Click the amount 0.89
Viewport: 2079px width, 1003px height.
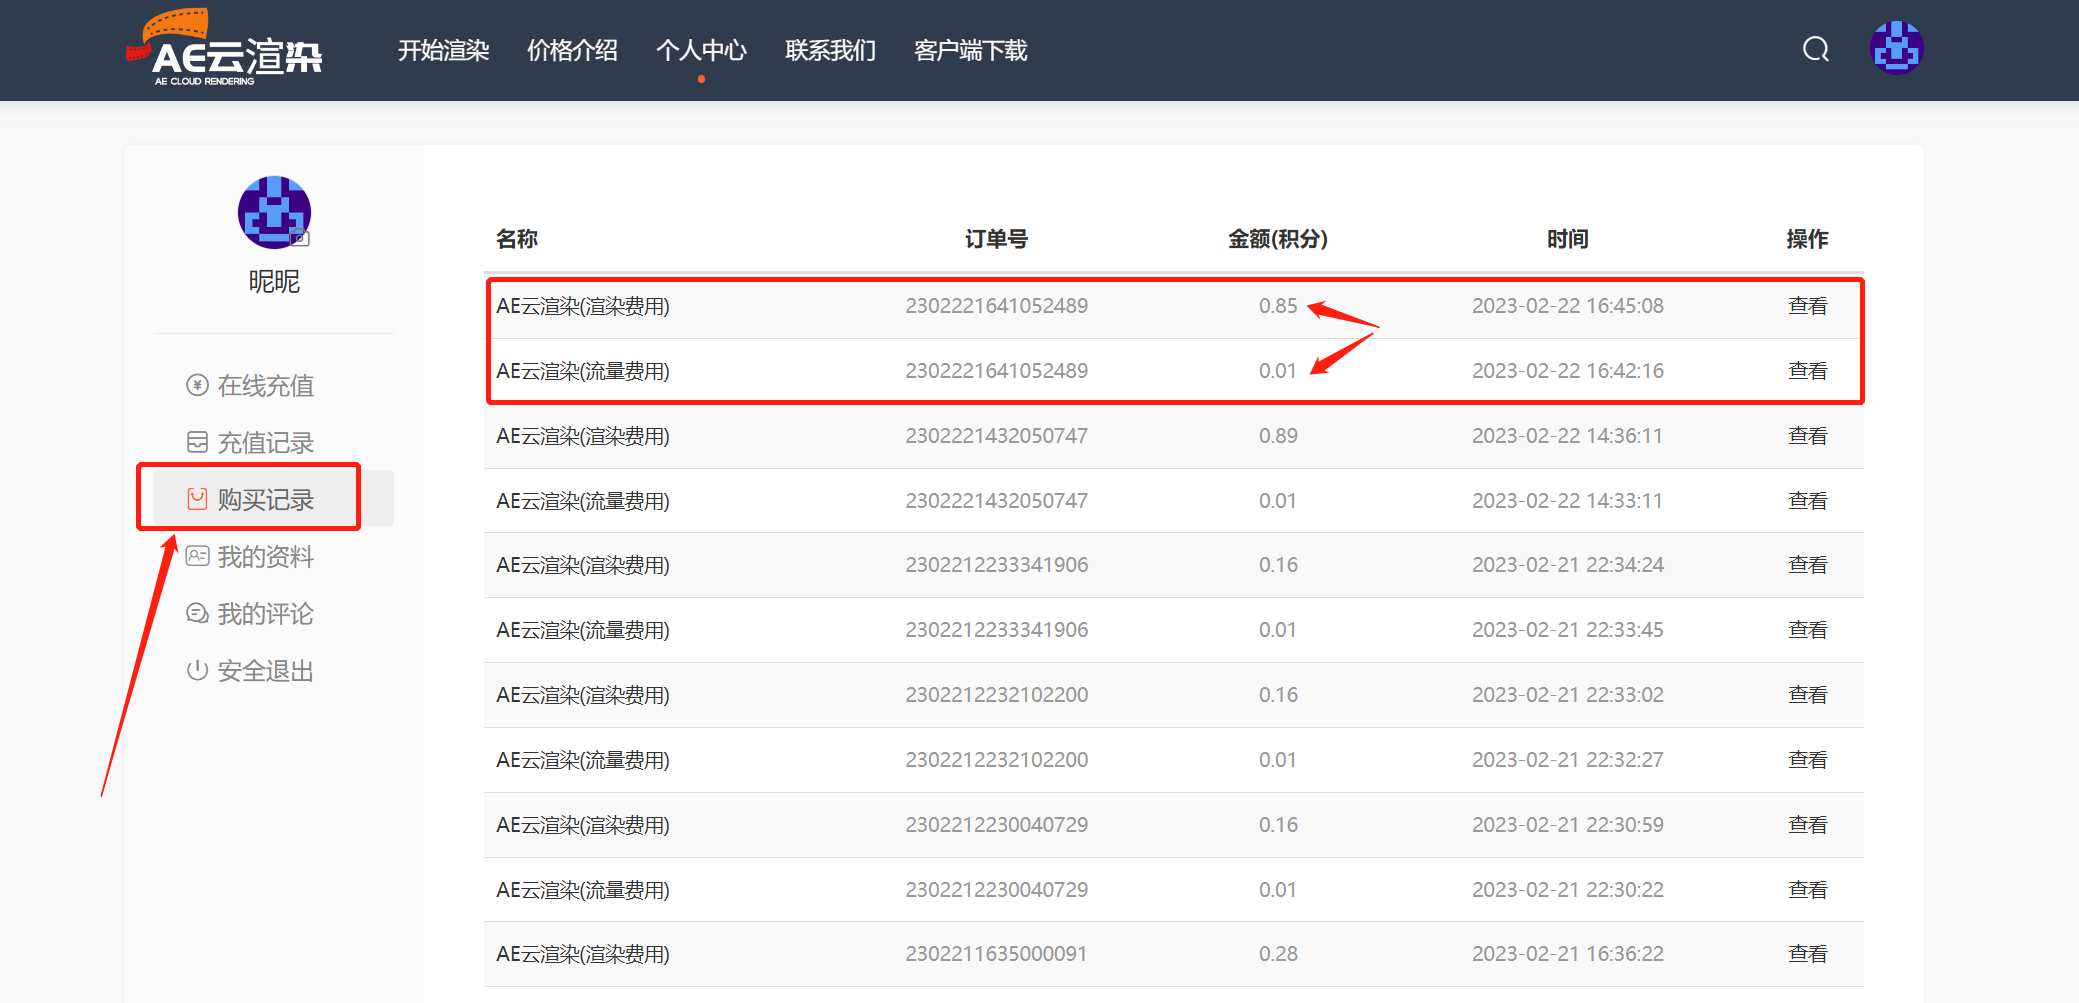(x=1278, y=436)
